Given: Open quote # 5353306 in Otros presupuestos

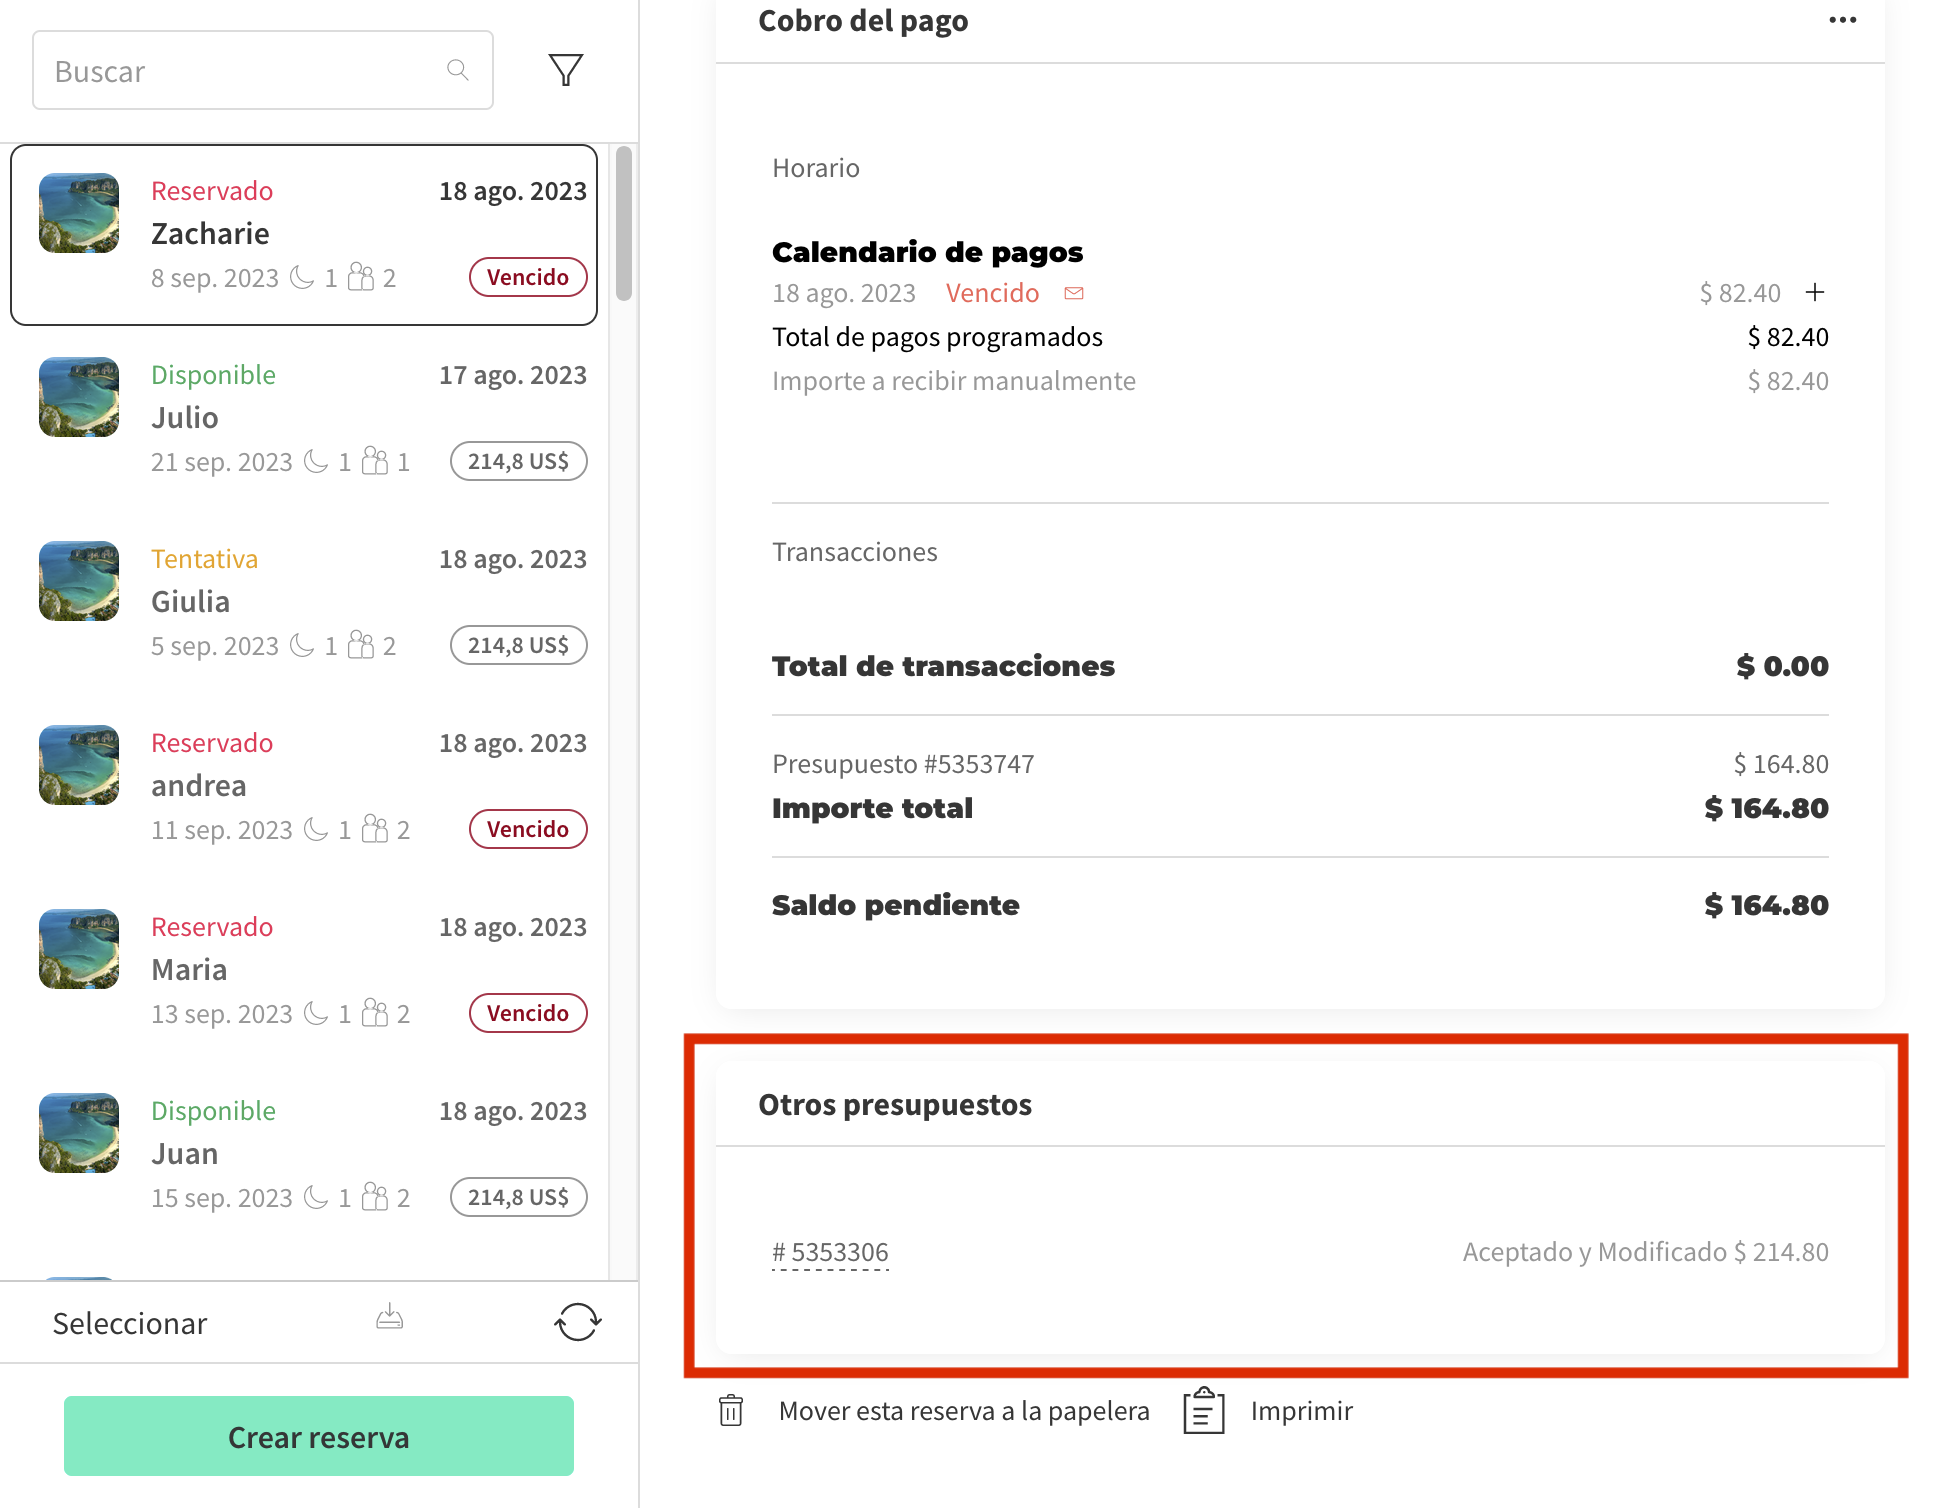Looking at the screenshot, I should pyautogui.click(x=830, y=1251).
